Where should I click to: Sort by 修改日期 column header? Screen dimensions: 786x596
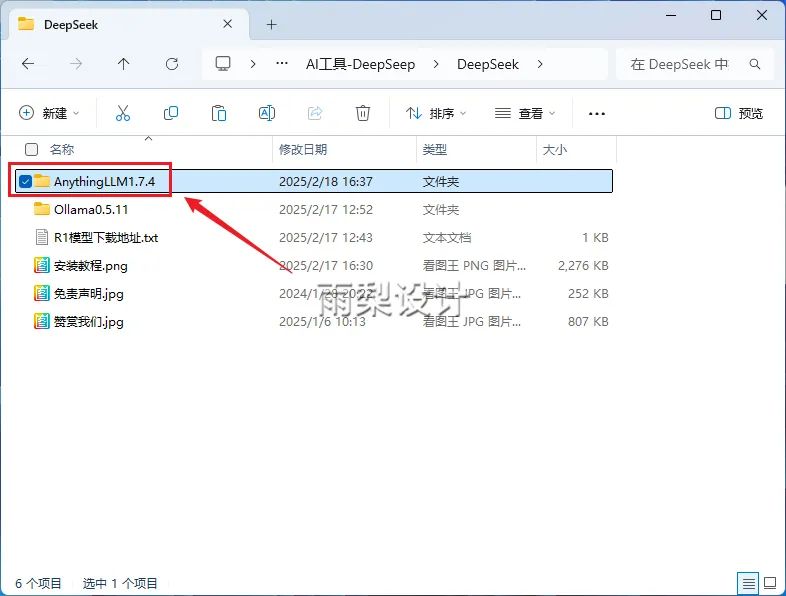click(x=303, y=149)
